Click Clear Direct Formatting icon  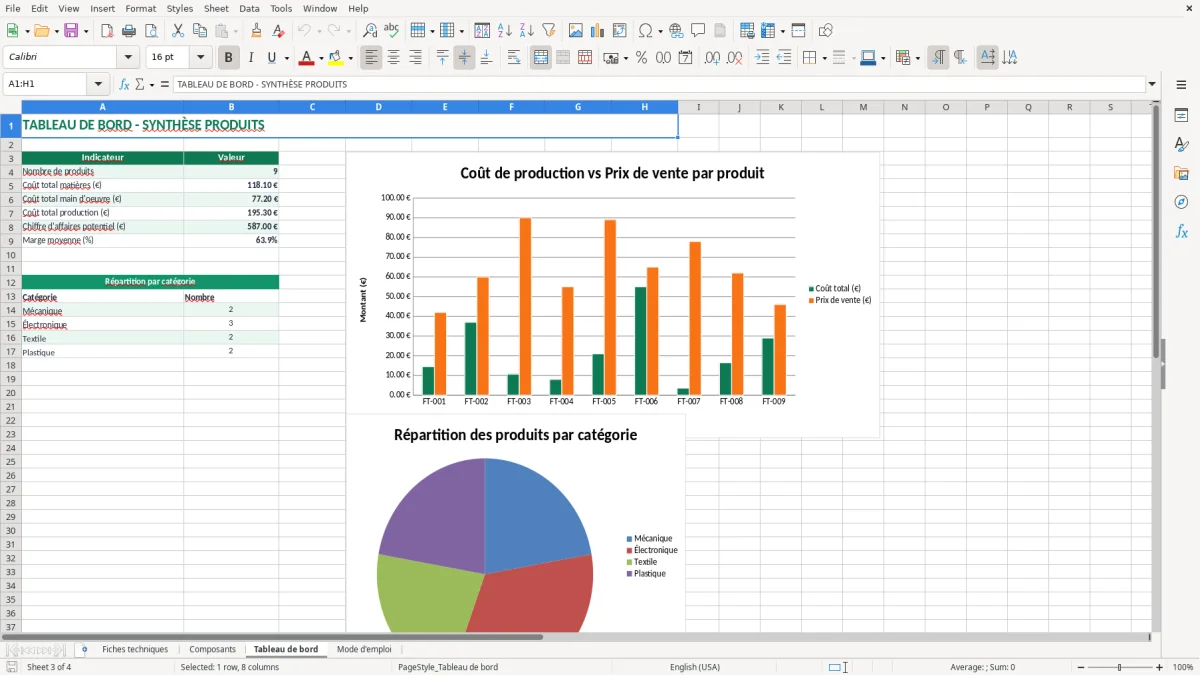[279, 31]
